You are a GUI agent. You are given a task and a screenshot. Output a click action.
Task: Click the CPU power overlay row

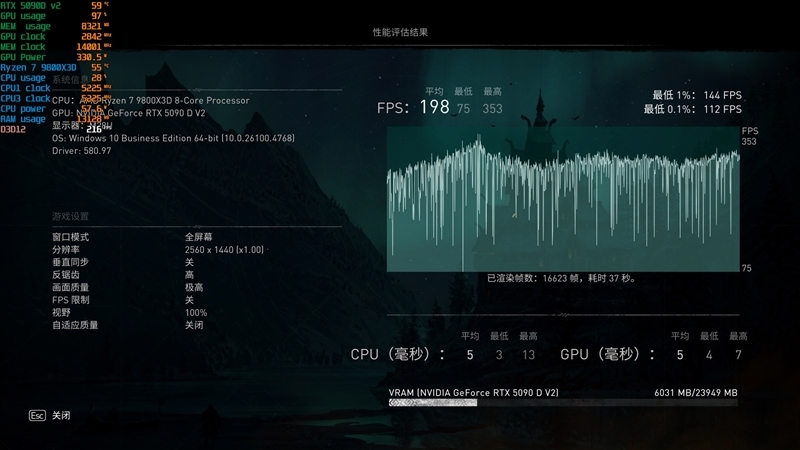click(x=55, y=109)
